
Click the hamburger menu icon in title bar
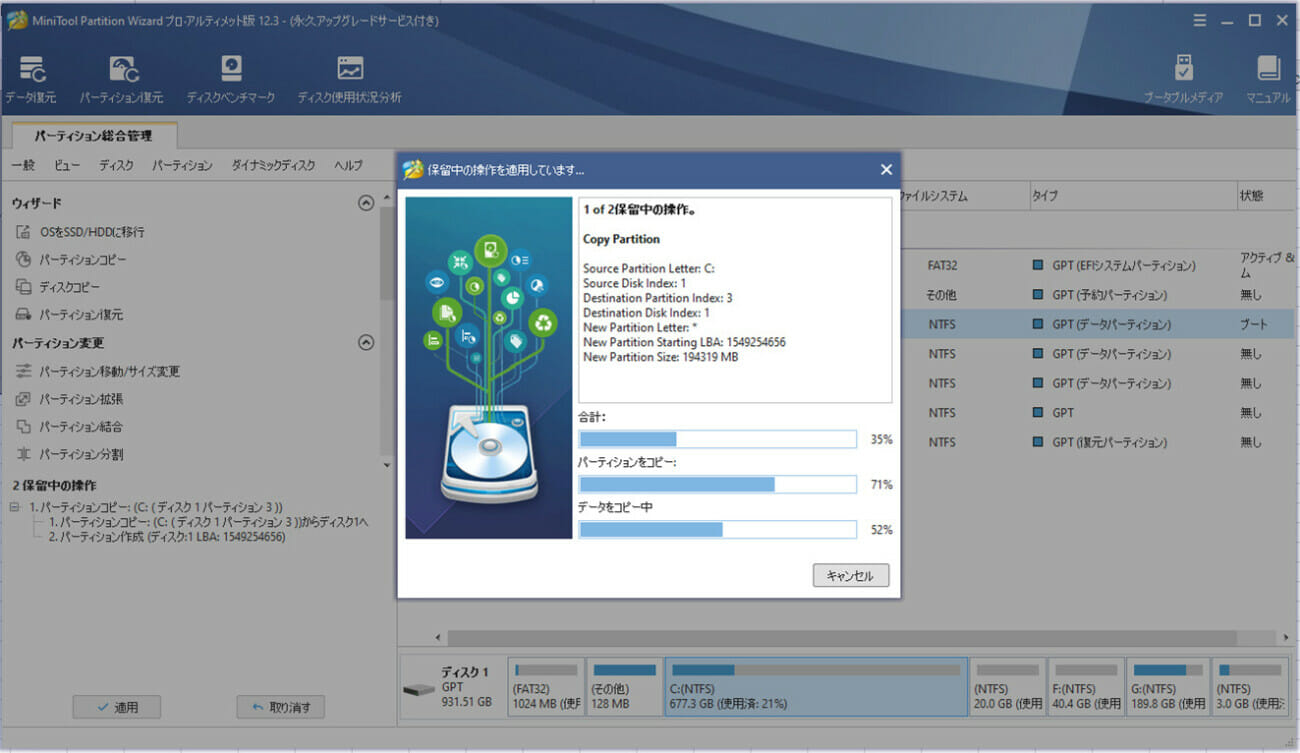point(1200,20)
